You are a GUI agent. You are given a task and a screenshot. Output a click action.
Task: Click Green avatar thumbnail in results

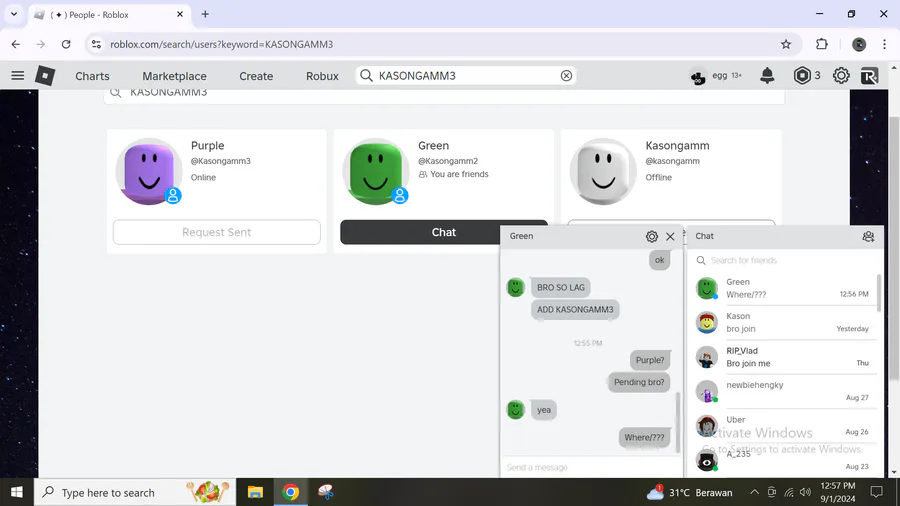[375, 172]
